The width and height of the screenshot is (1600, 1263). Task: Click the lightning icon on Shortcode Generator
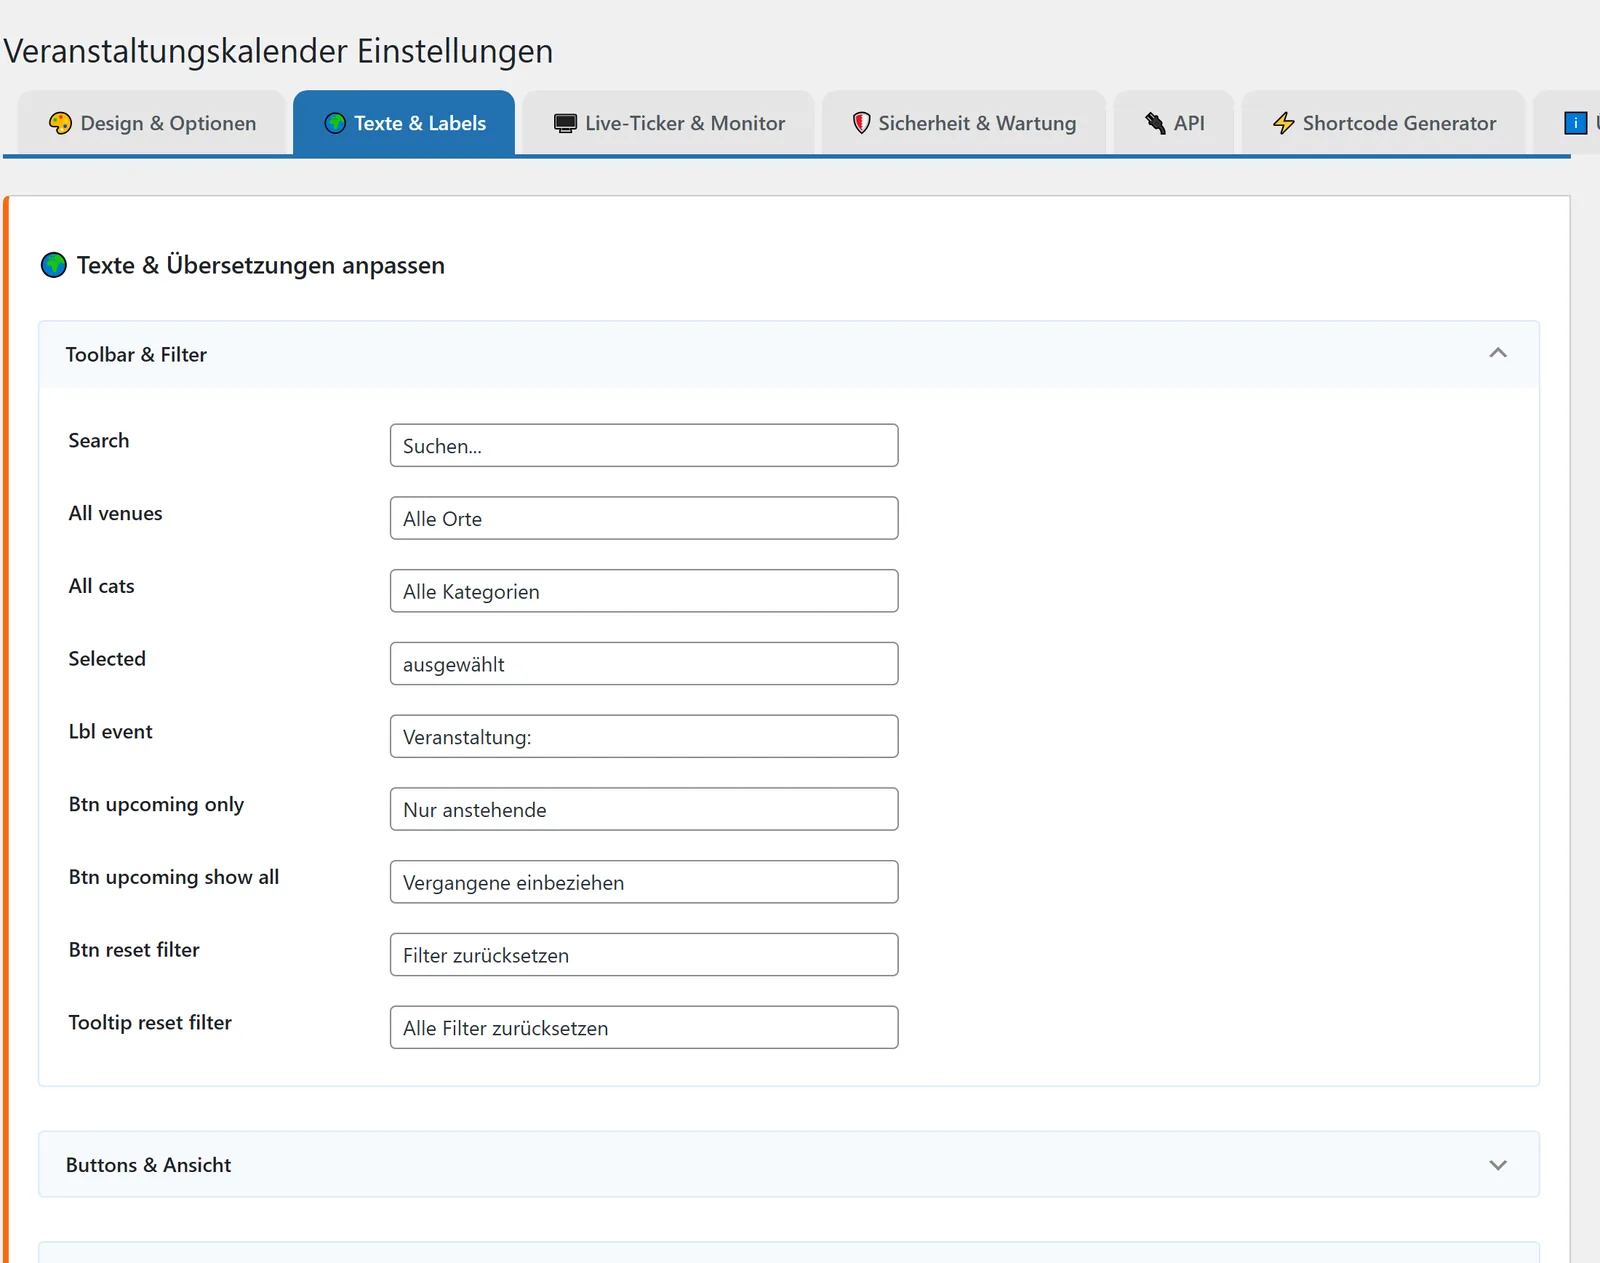pyautogui.click(x=1284, y=123)
